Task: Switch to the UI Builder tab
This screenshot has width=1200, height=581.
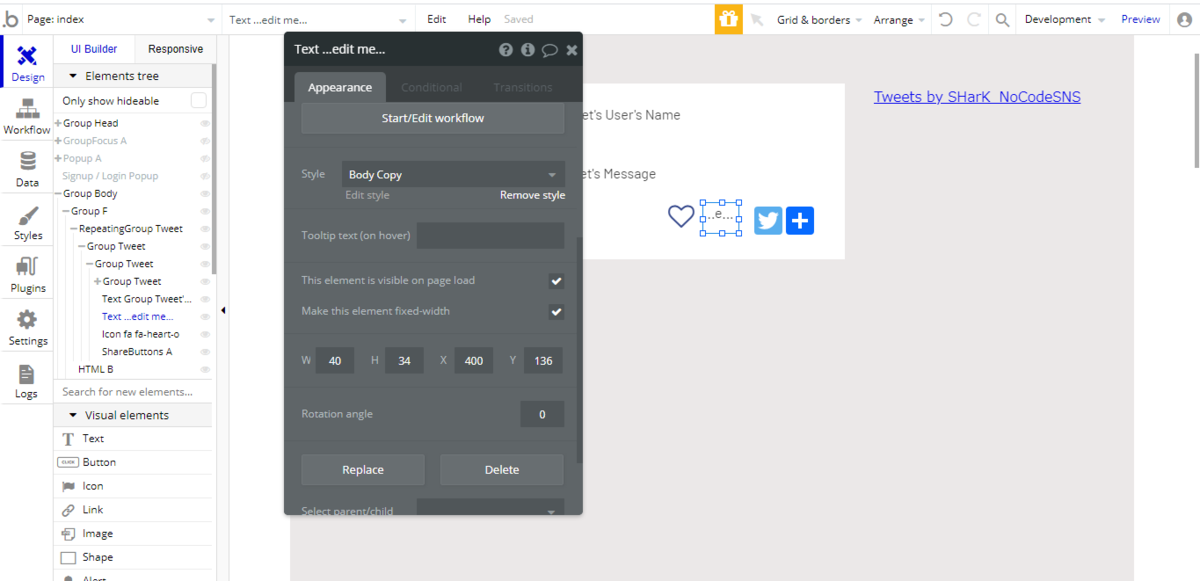Action: click(94, 49)
